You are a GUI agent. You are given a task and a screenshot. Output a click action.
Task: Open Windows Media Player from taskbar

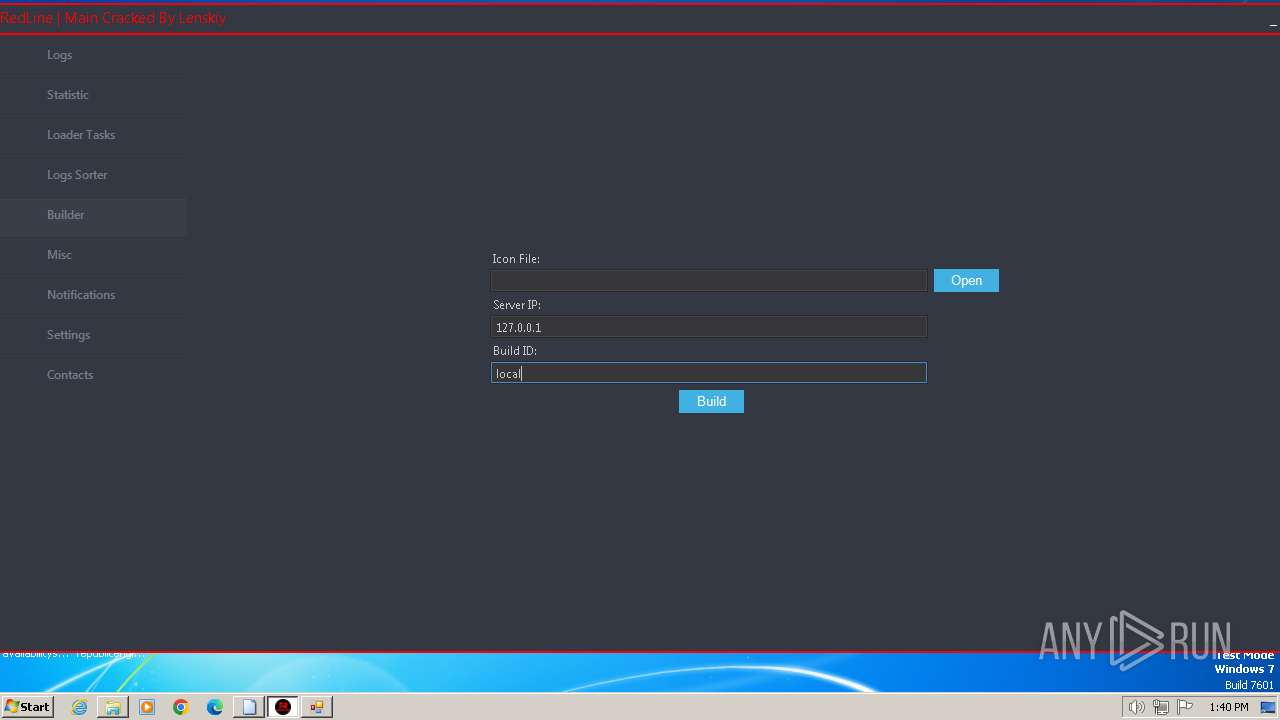coord(147,707)
